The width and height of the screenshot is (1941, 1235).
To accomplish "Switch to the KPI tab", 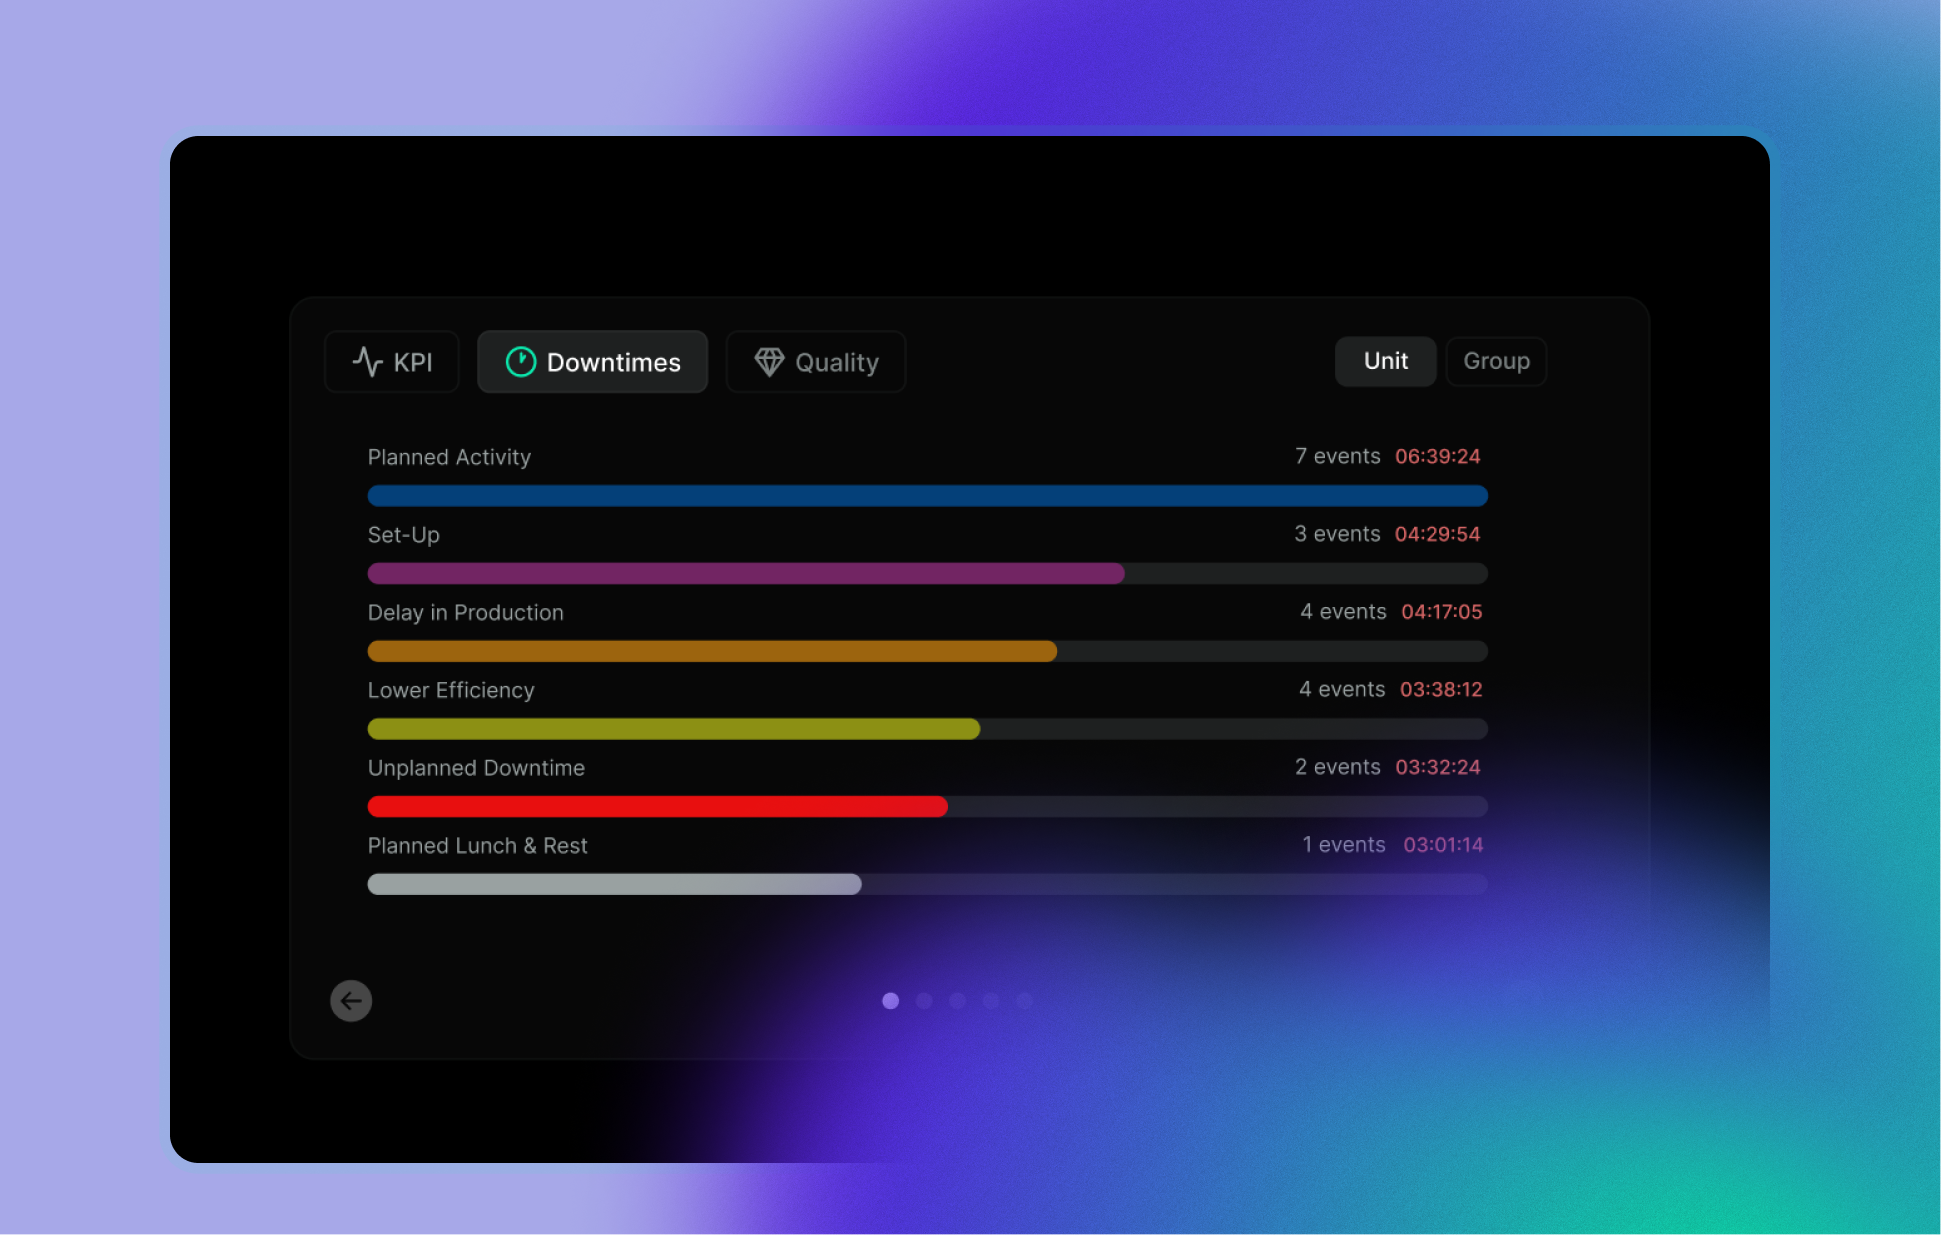I will (392, 362).
